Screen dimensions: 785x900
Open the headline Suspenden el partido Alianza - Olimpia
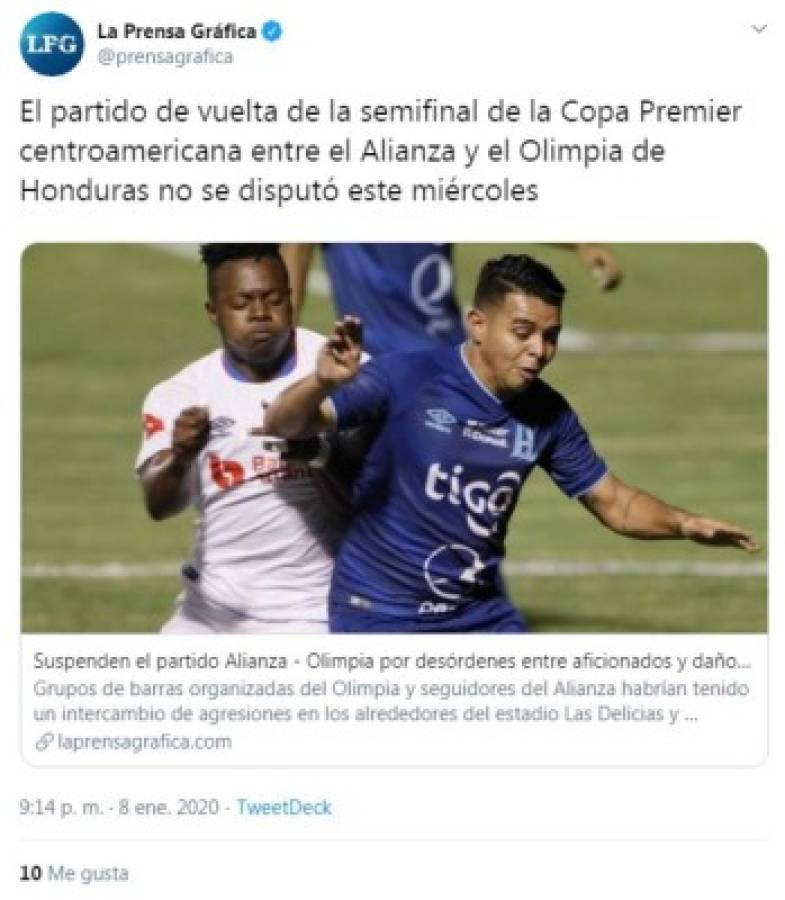[x=392, y=661]
